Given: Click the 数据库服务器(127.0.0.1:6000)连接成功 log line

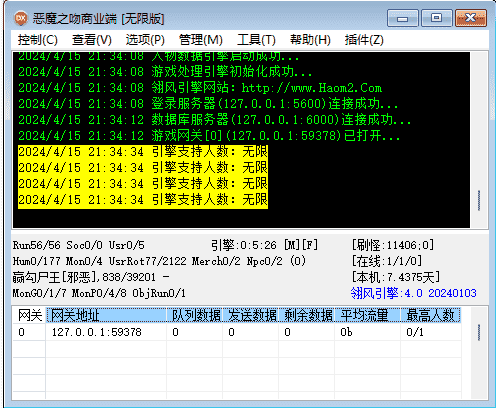Looking at the screenshot, I should [x=215, y=120].
